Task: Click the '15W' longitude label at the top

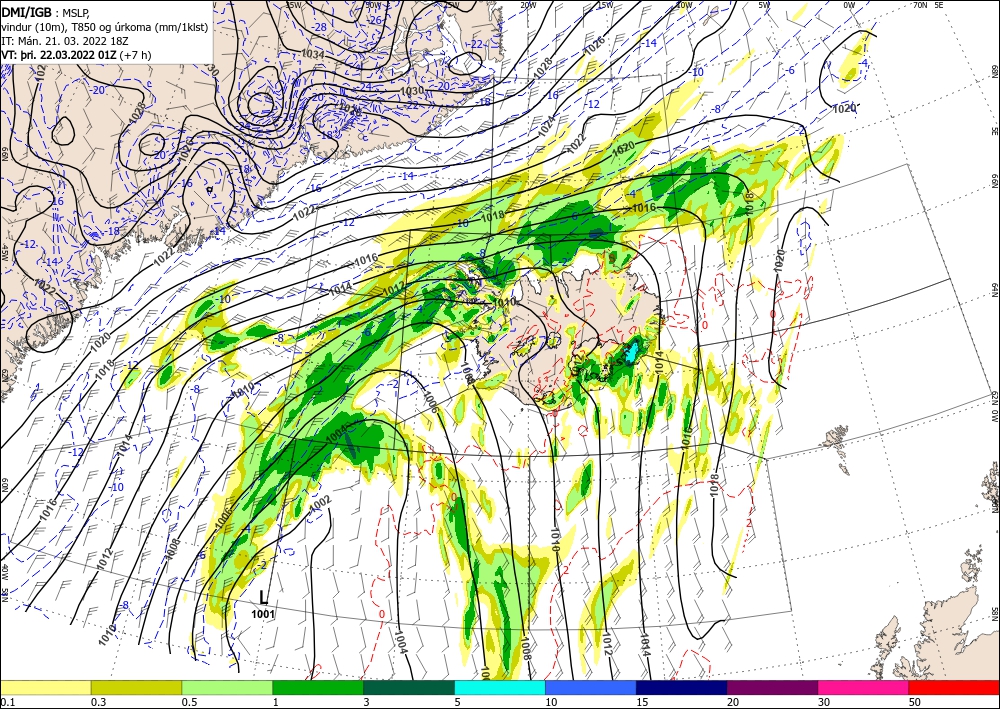Action: pyautogui.click(x=605, y=5)
